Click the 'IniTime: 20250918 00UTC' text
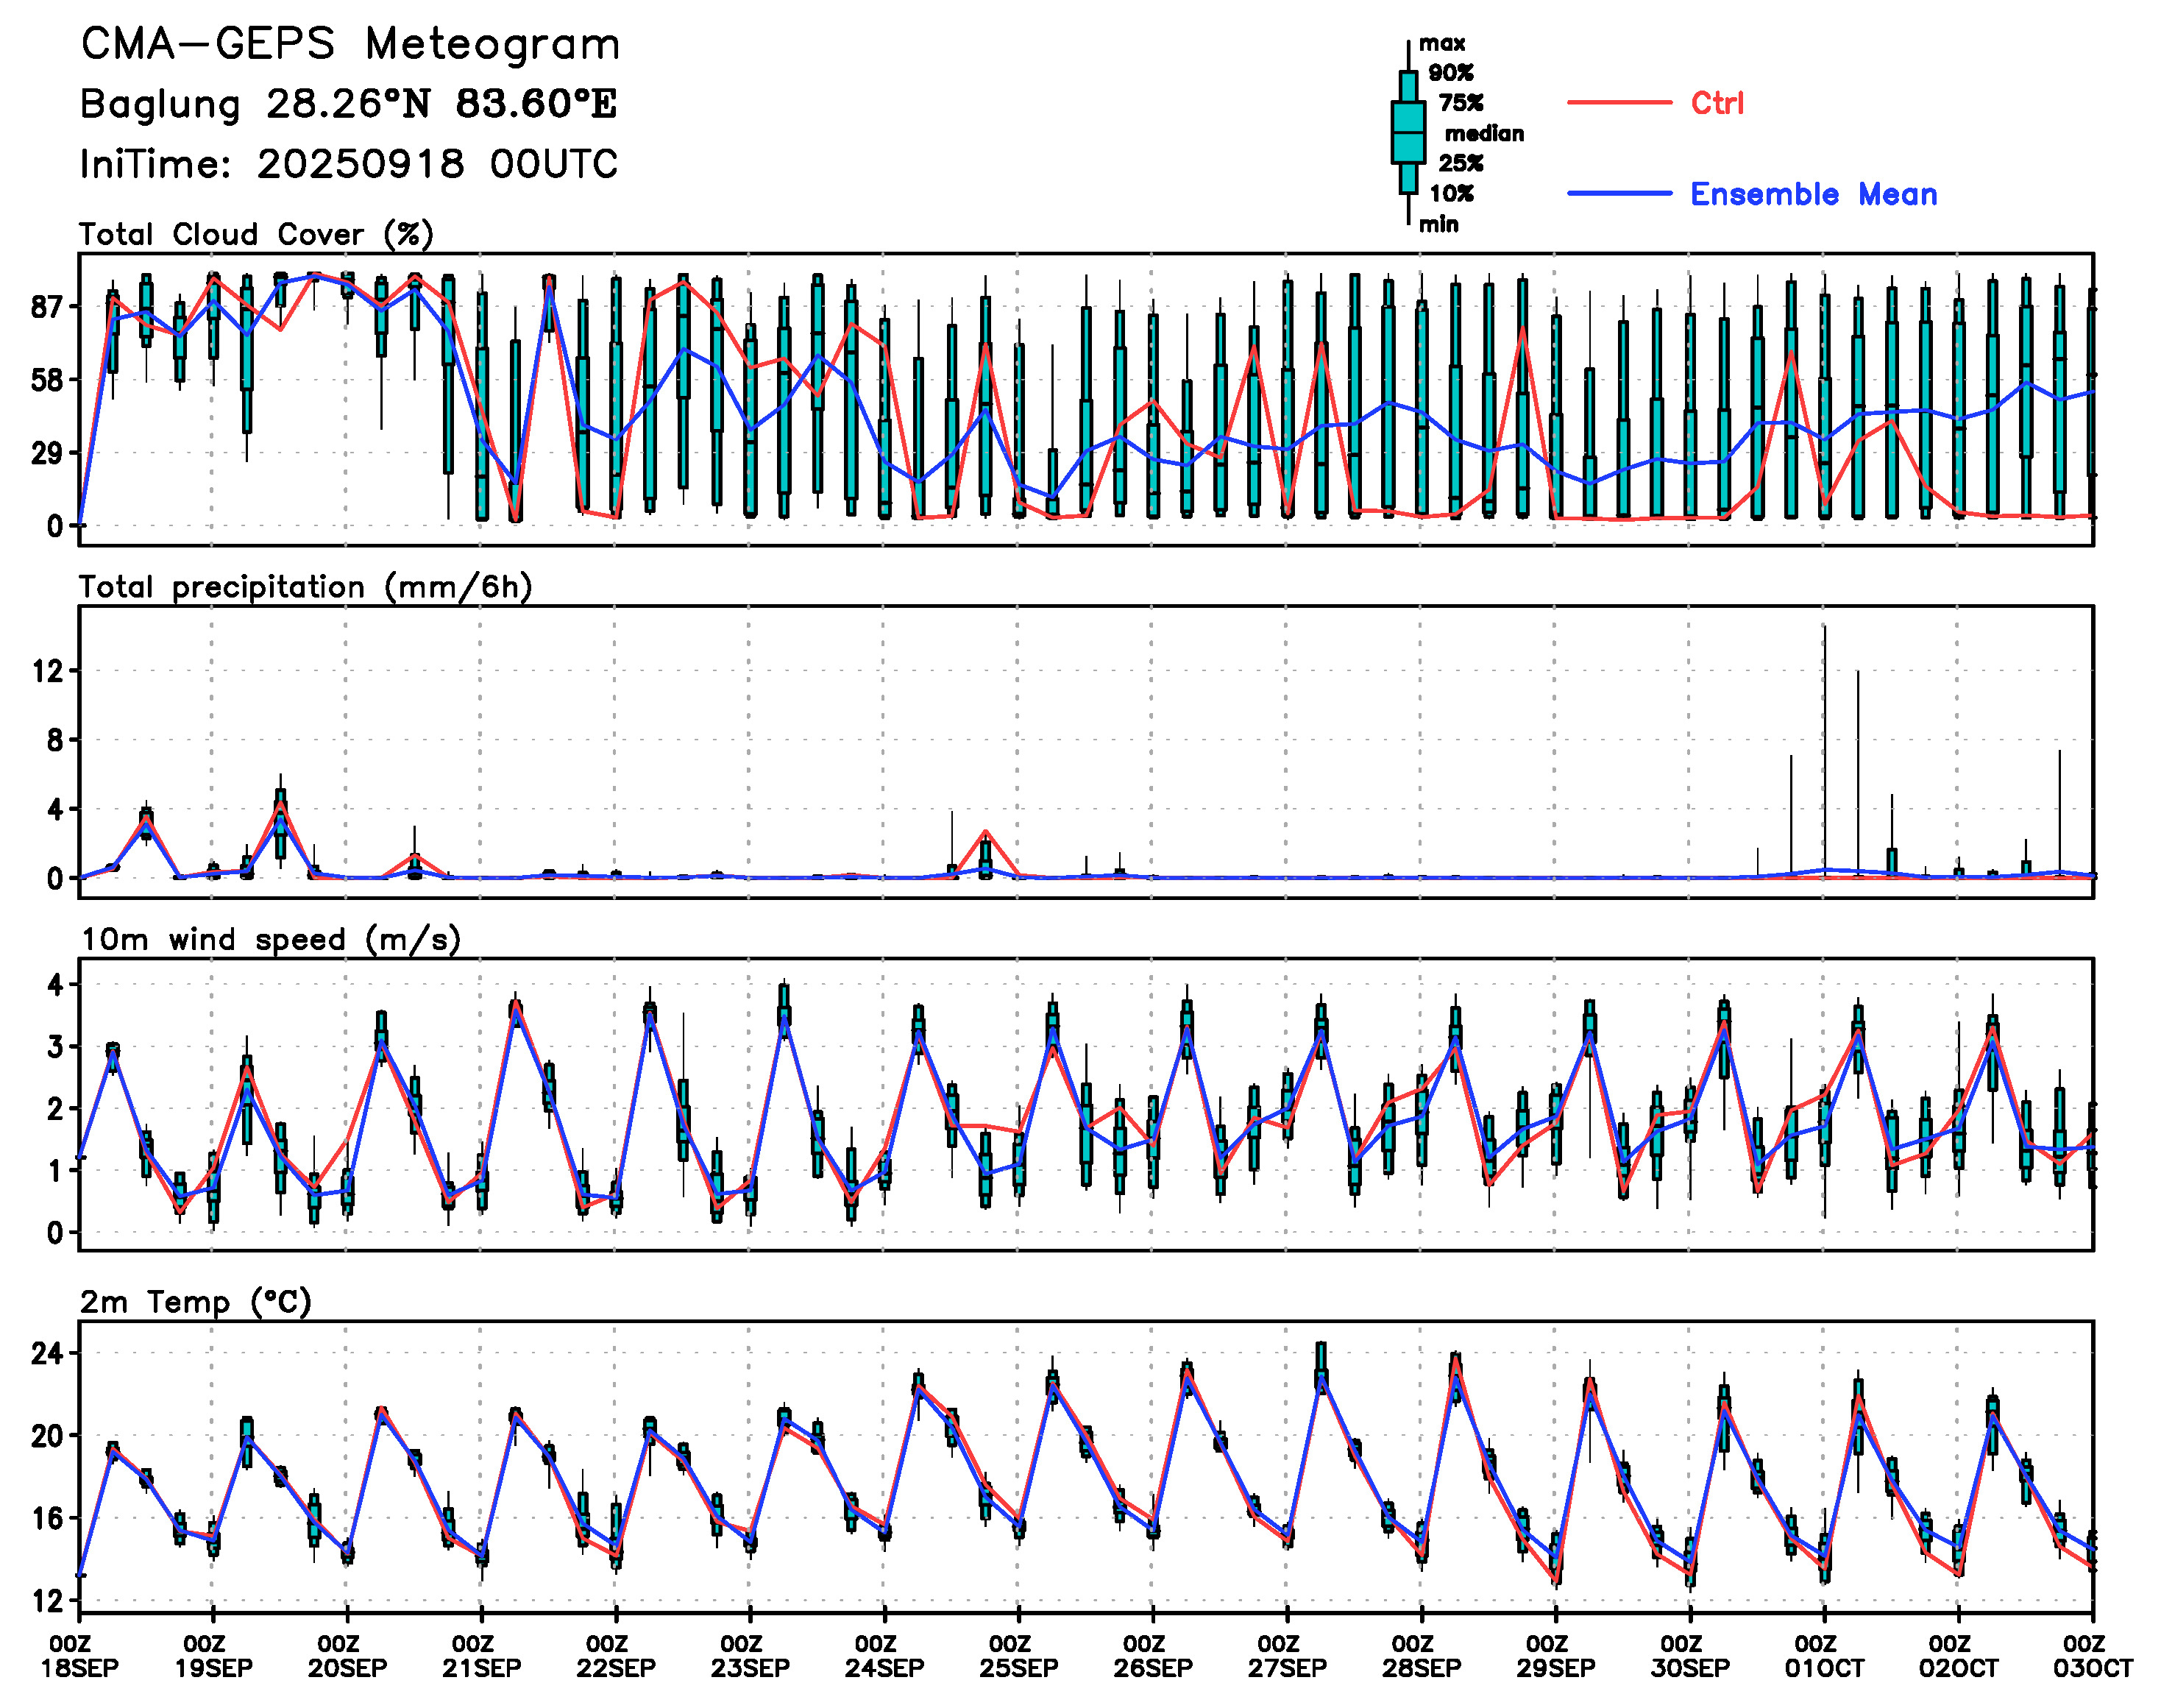 [349, 164]
